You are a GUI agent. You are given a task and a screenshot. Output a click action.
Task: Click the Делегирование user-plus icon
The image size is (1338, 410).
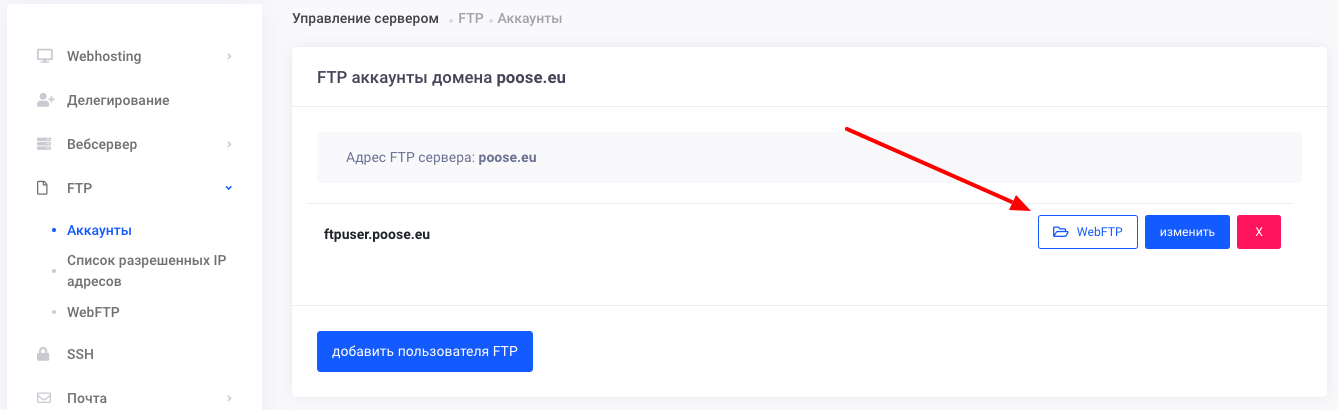pos(44,100)
